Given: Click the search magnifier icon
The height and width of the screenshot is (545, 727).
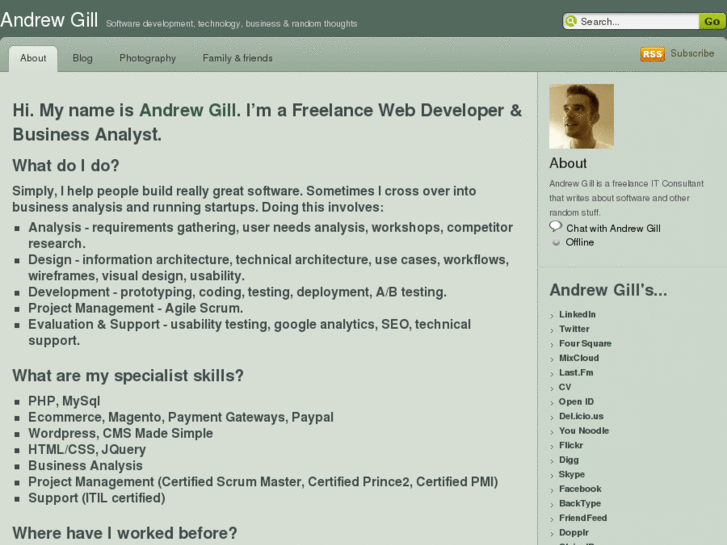Looking at the screenshot, I should [571, 21].
